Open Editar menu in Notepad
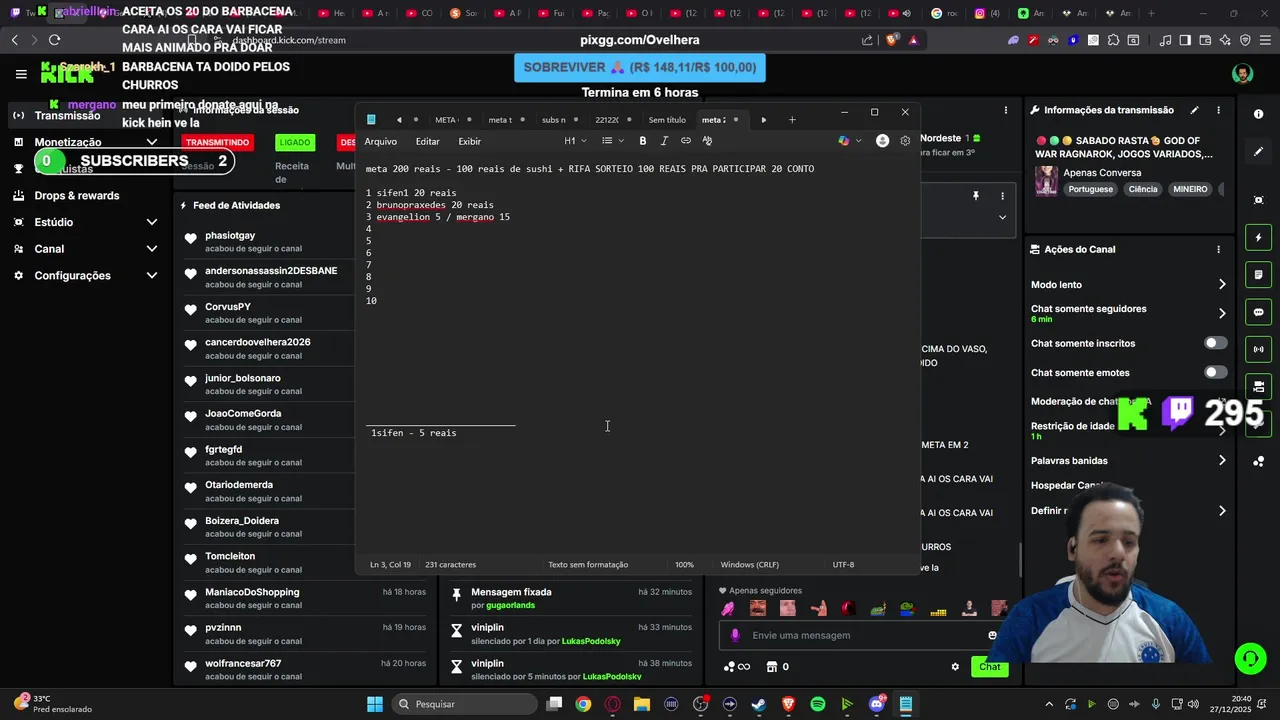The height and width of the screenshot is (720, 1280). pos(428,141)
